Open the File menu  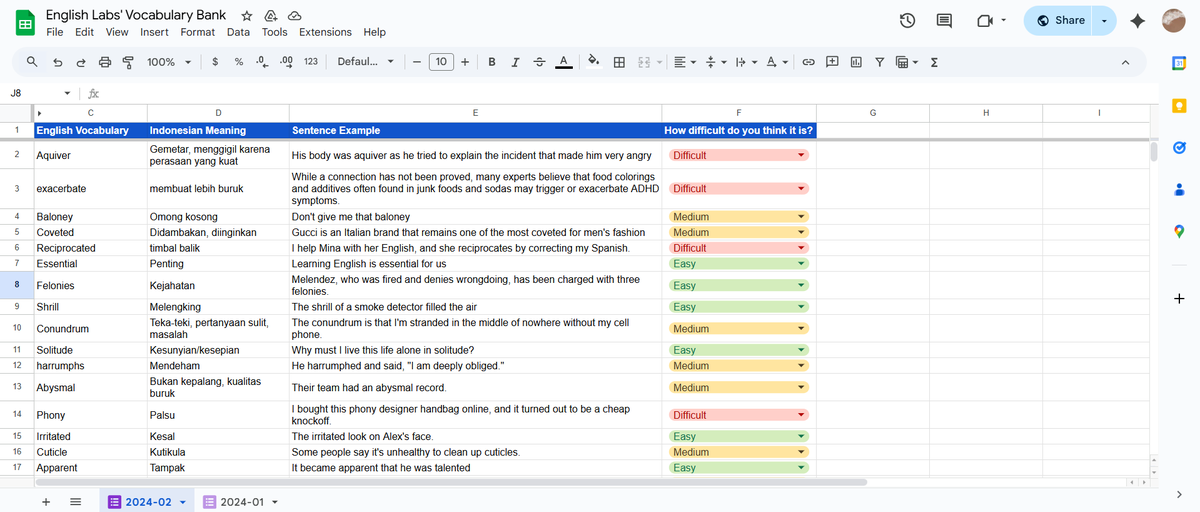[x=55, y=32]
